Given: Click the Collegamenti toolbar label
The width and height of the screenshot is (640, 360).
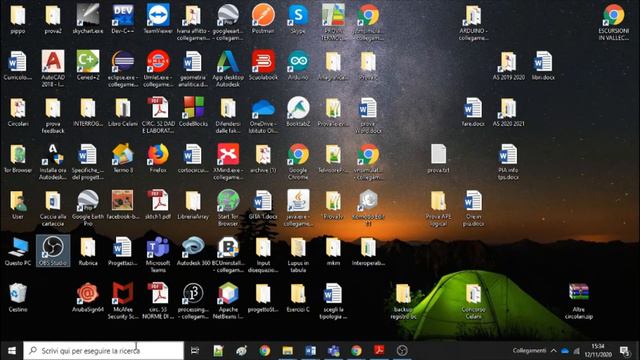Looking at the screenshot, I should [529, 351].
